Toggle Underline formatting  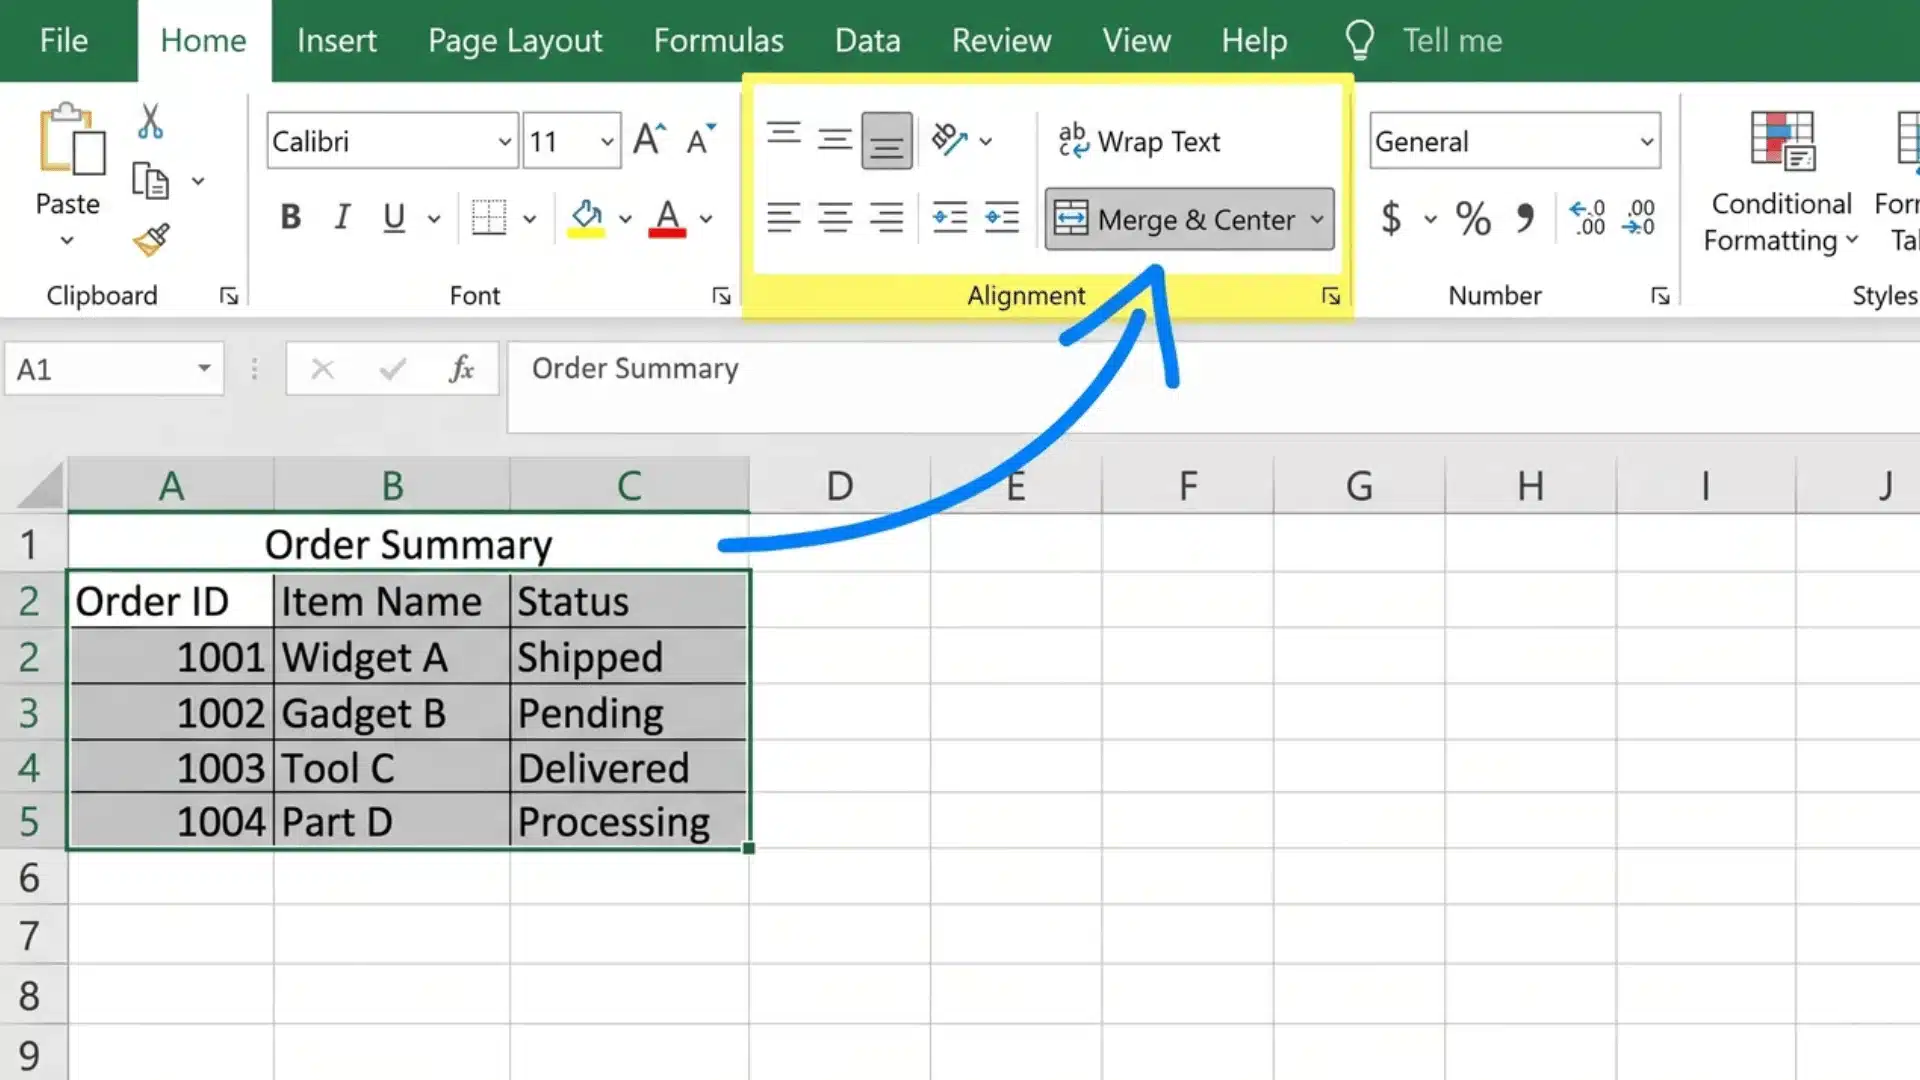pos(394,217)
